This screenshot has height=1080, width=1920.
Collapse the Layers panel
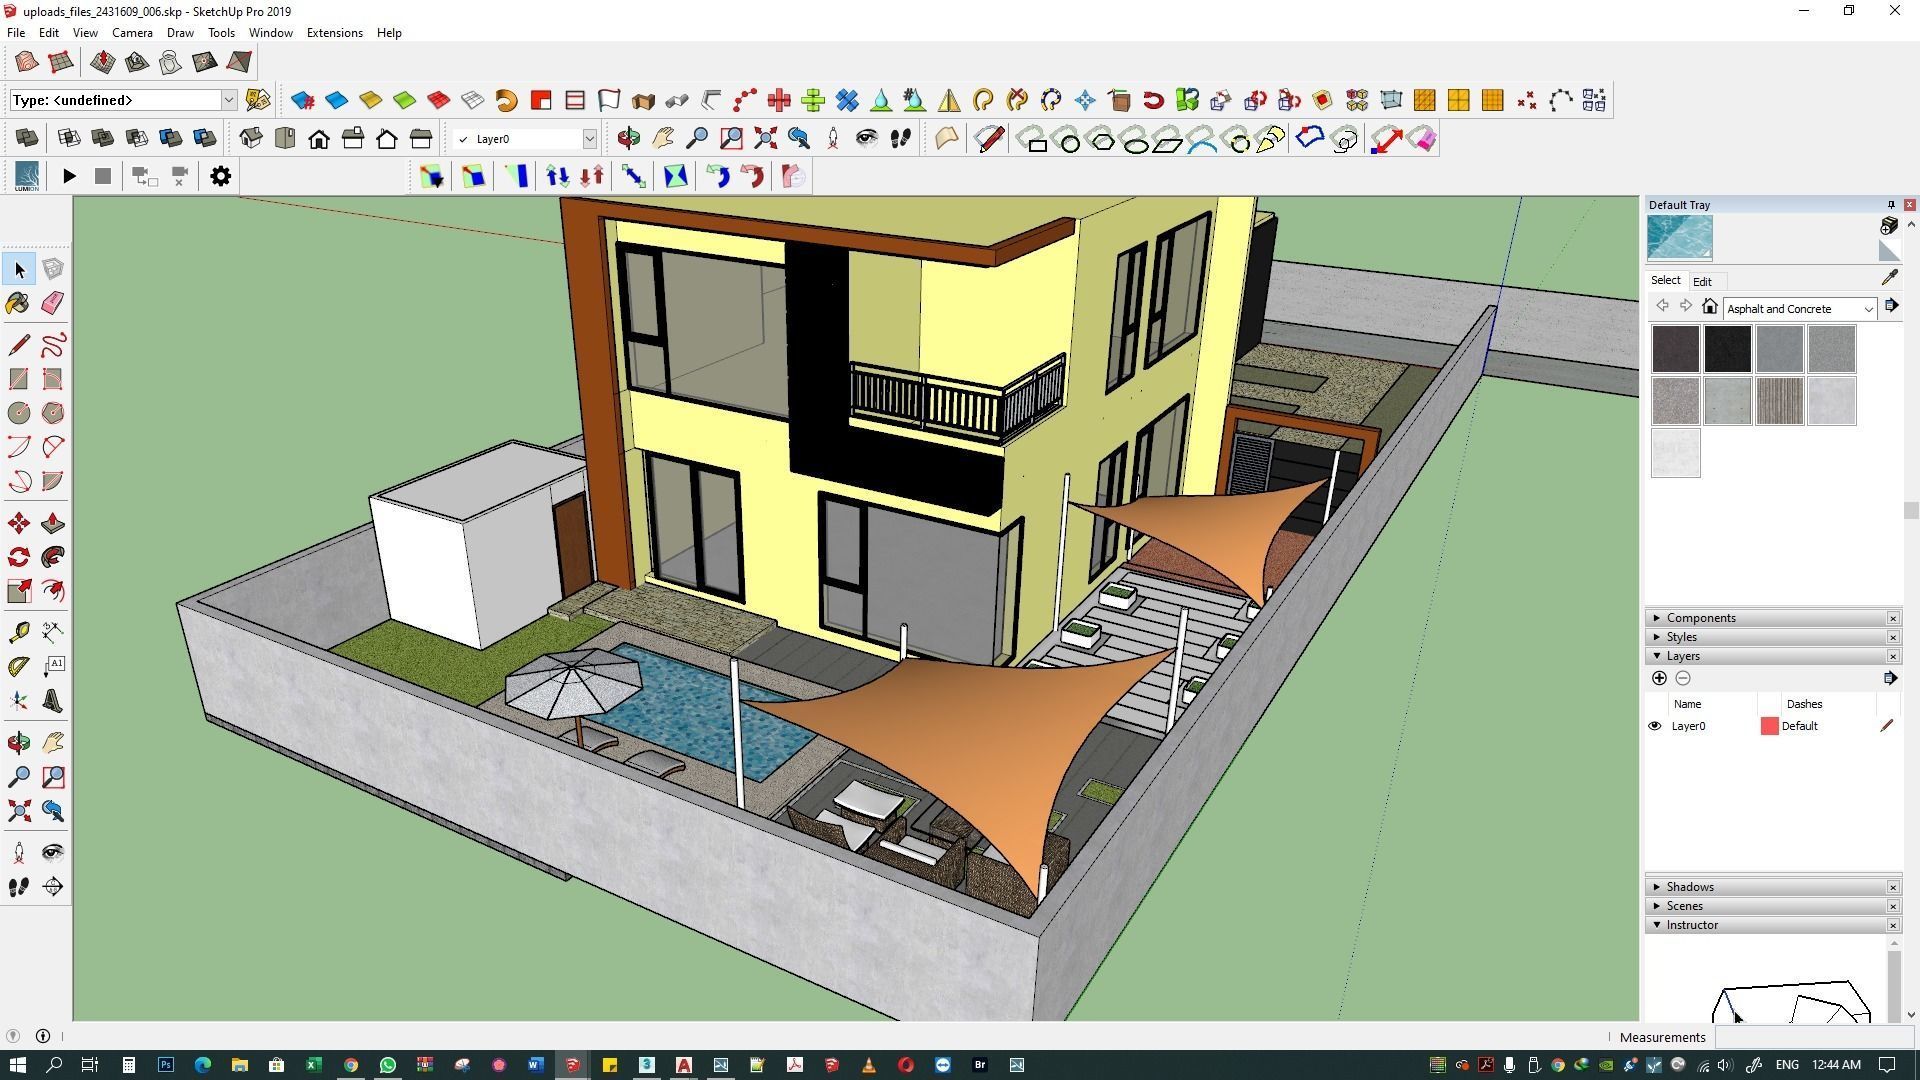[1682, 656]
